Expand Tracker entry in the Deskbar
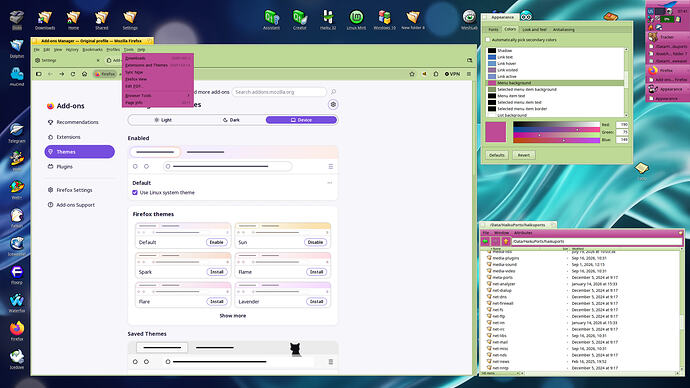 click(668, 37)
